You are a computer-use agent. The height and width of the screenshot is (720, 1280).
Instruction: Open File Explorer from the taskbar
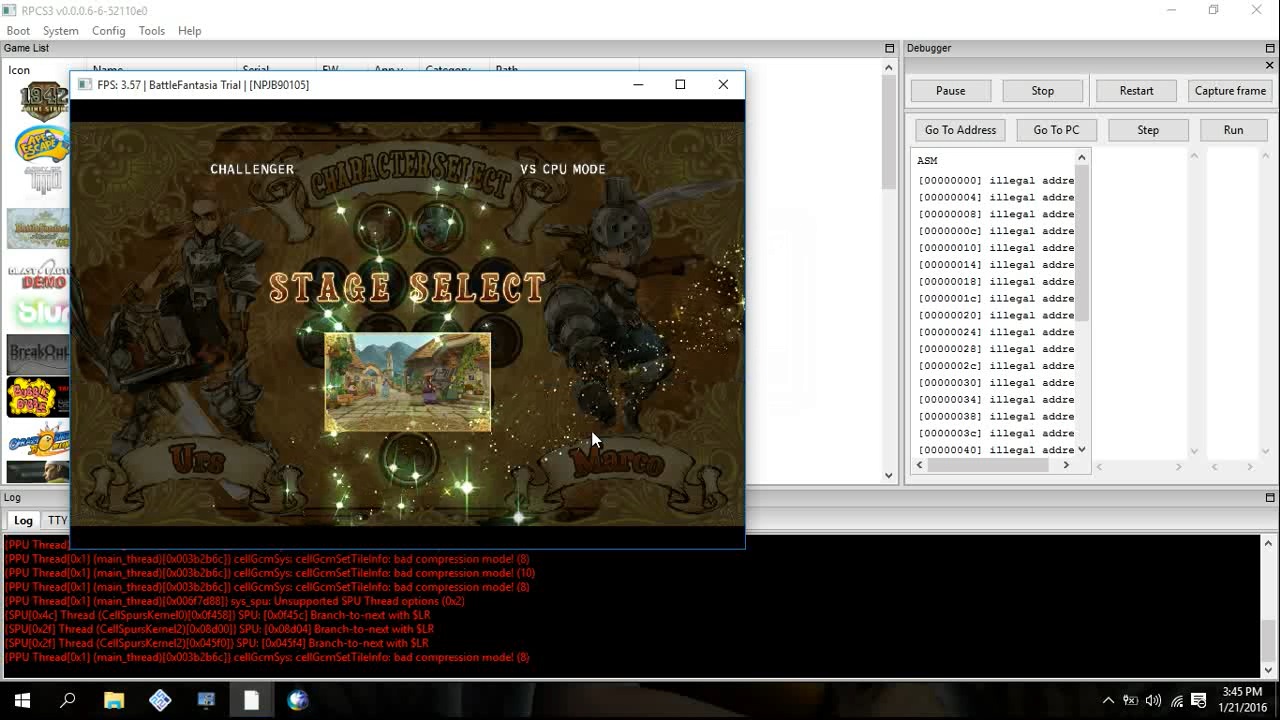click(114, 700)
